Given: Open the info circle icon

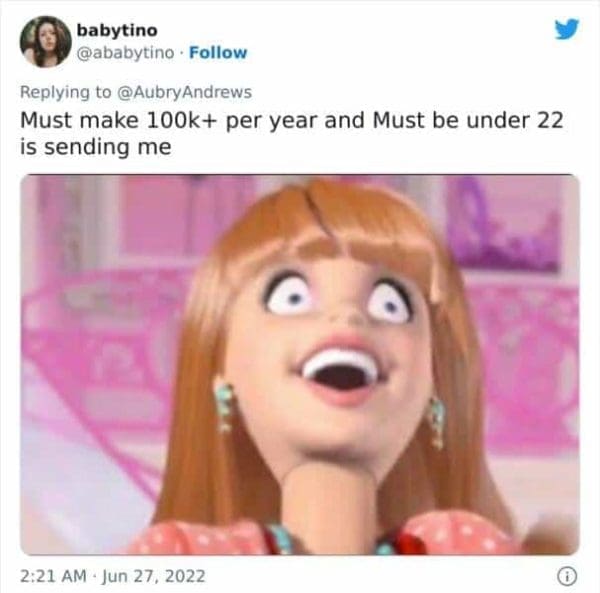Looking at the screenshot, I should pos(567,576).
